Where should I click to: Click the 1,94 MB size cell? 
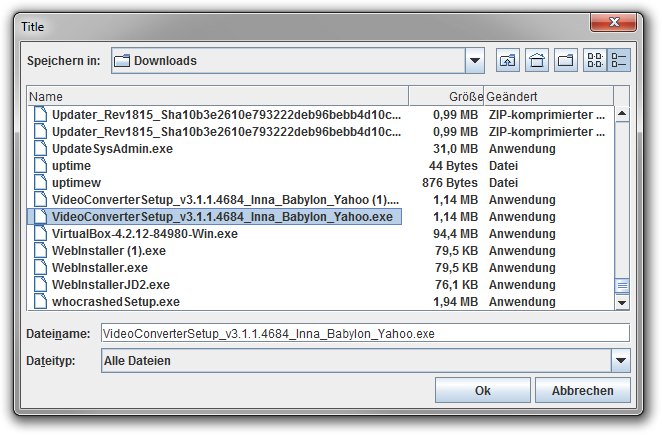[455, 302]
